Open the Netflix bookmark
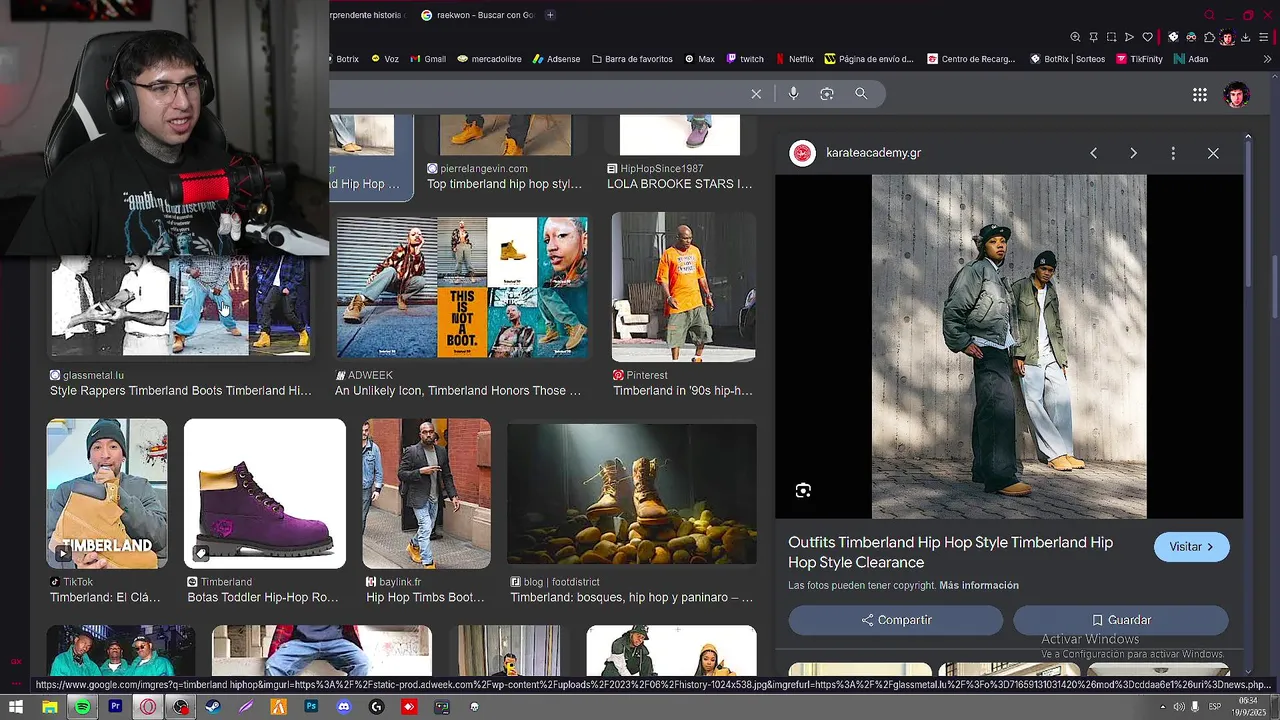The height and width of the screenshot is (720, 1280). tap(794, 59)
